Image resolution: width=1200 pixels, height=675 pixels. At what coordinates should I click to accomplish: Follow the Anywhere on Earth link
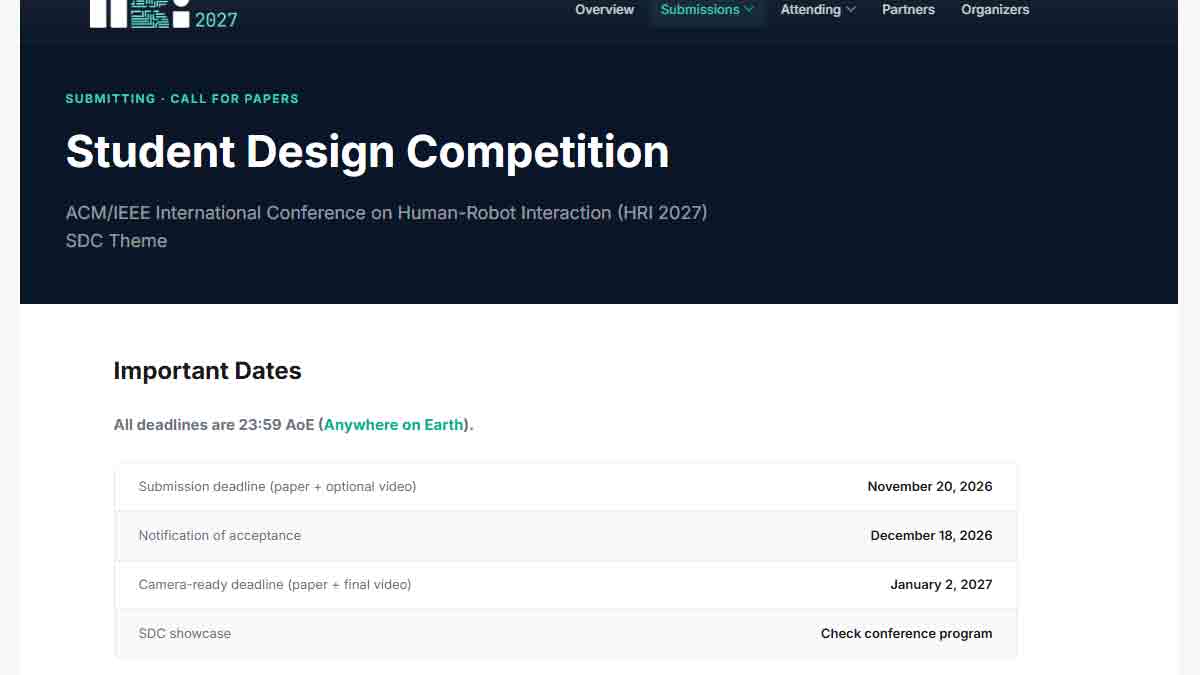coord(394,425)
